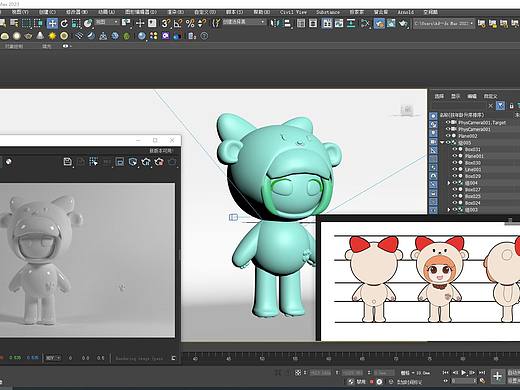
Task: Select the Box024 row in scene explorer
Action: 479,203
